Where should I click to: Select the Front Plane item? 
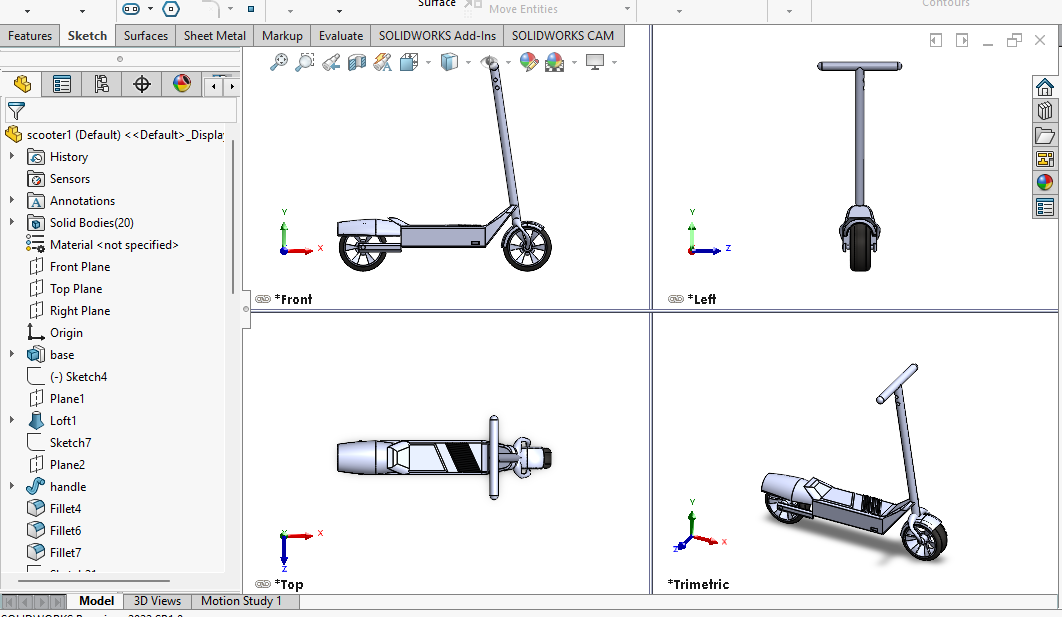coord(80,267)
